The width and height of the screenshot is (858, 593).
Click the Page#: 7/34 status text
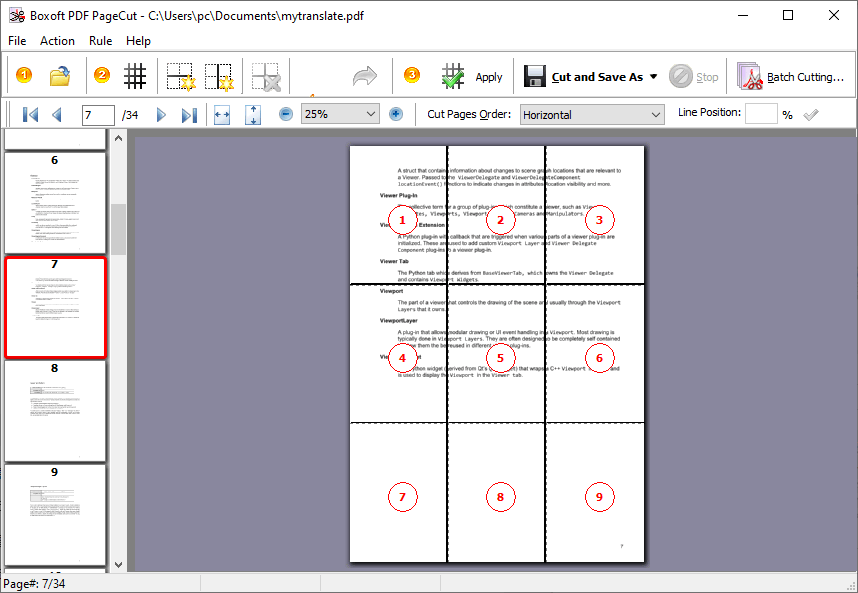pos(34,584)
